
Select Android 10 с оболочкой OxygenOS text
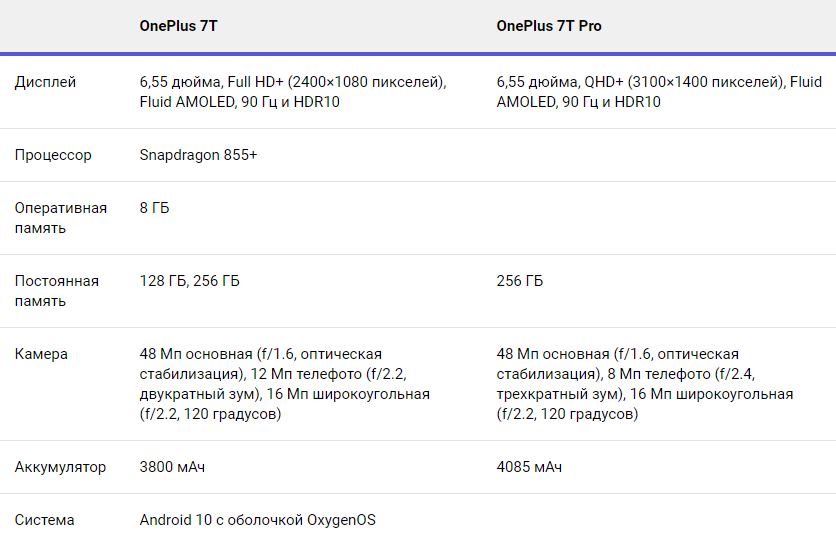[258, 520]
